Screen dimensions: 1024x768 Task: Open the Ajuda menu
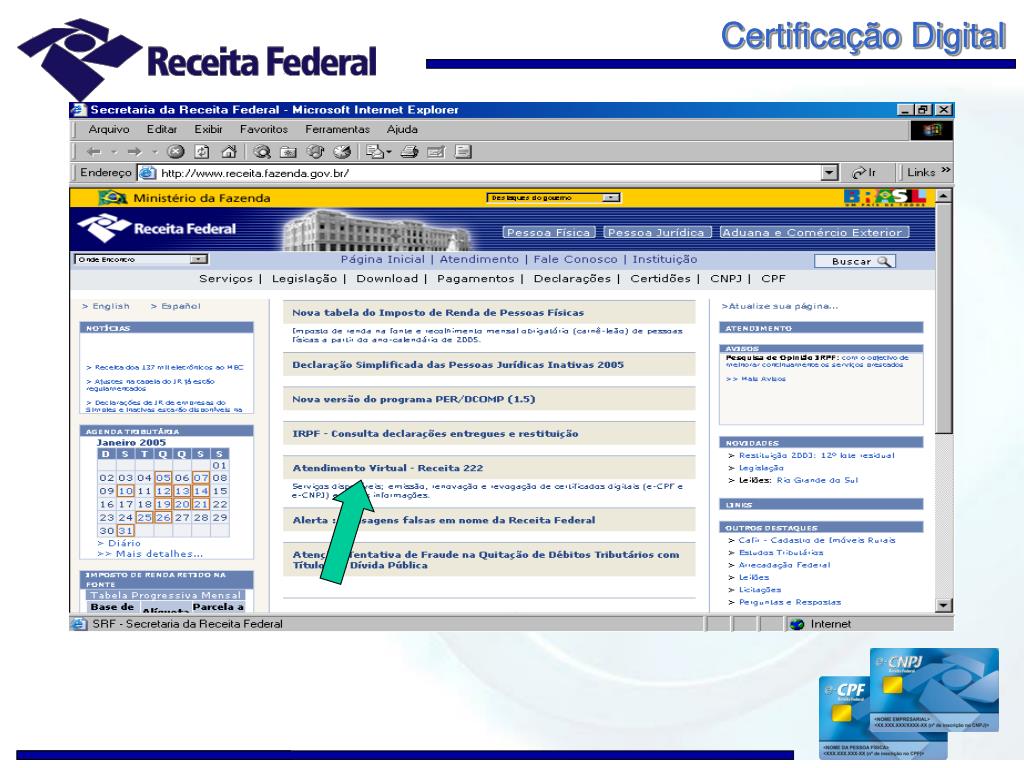pos(402,129)
